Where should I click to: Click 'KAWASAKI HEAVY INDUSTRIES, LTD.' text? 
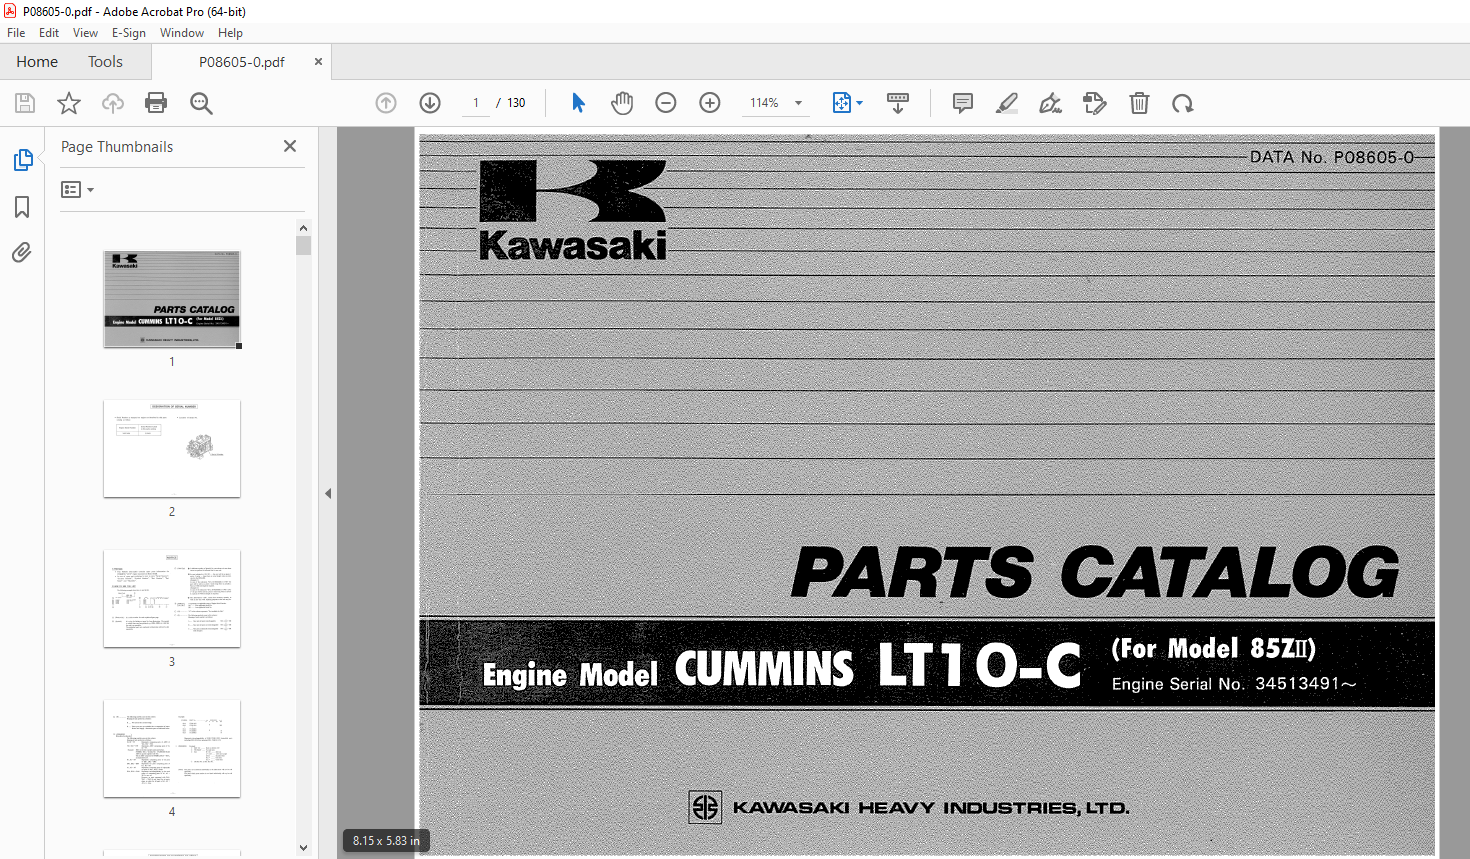pos(931,808)
